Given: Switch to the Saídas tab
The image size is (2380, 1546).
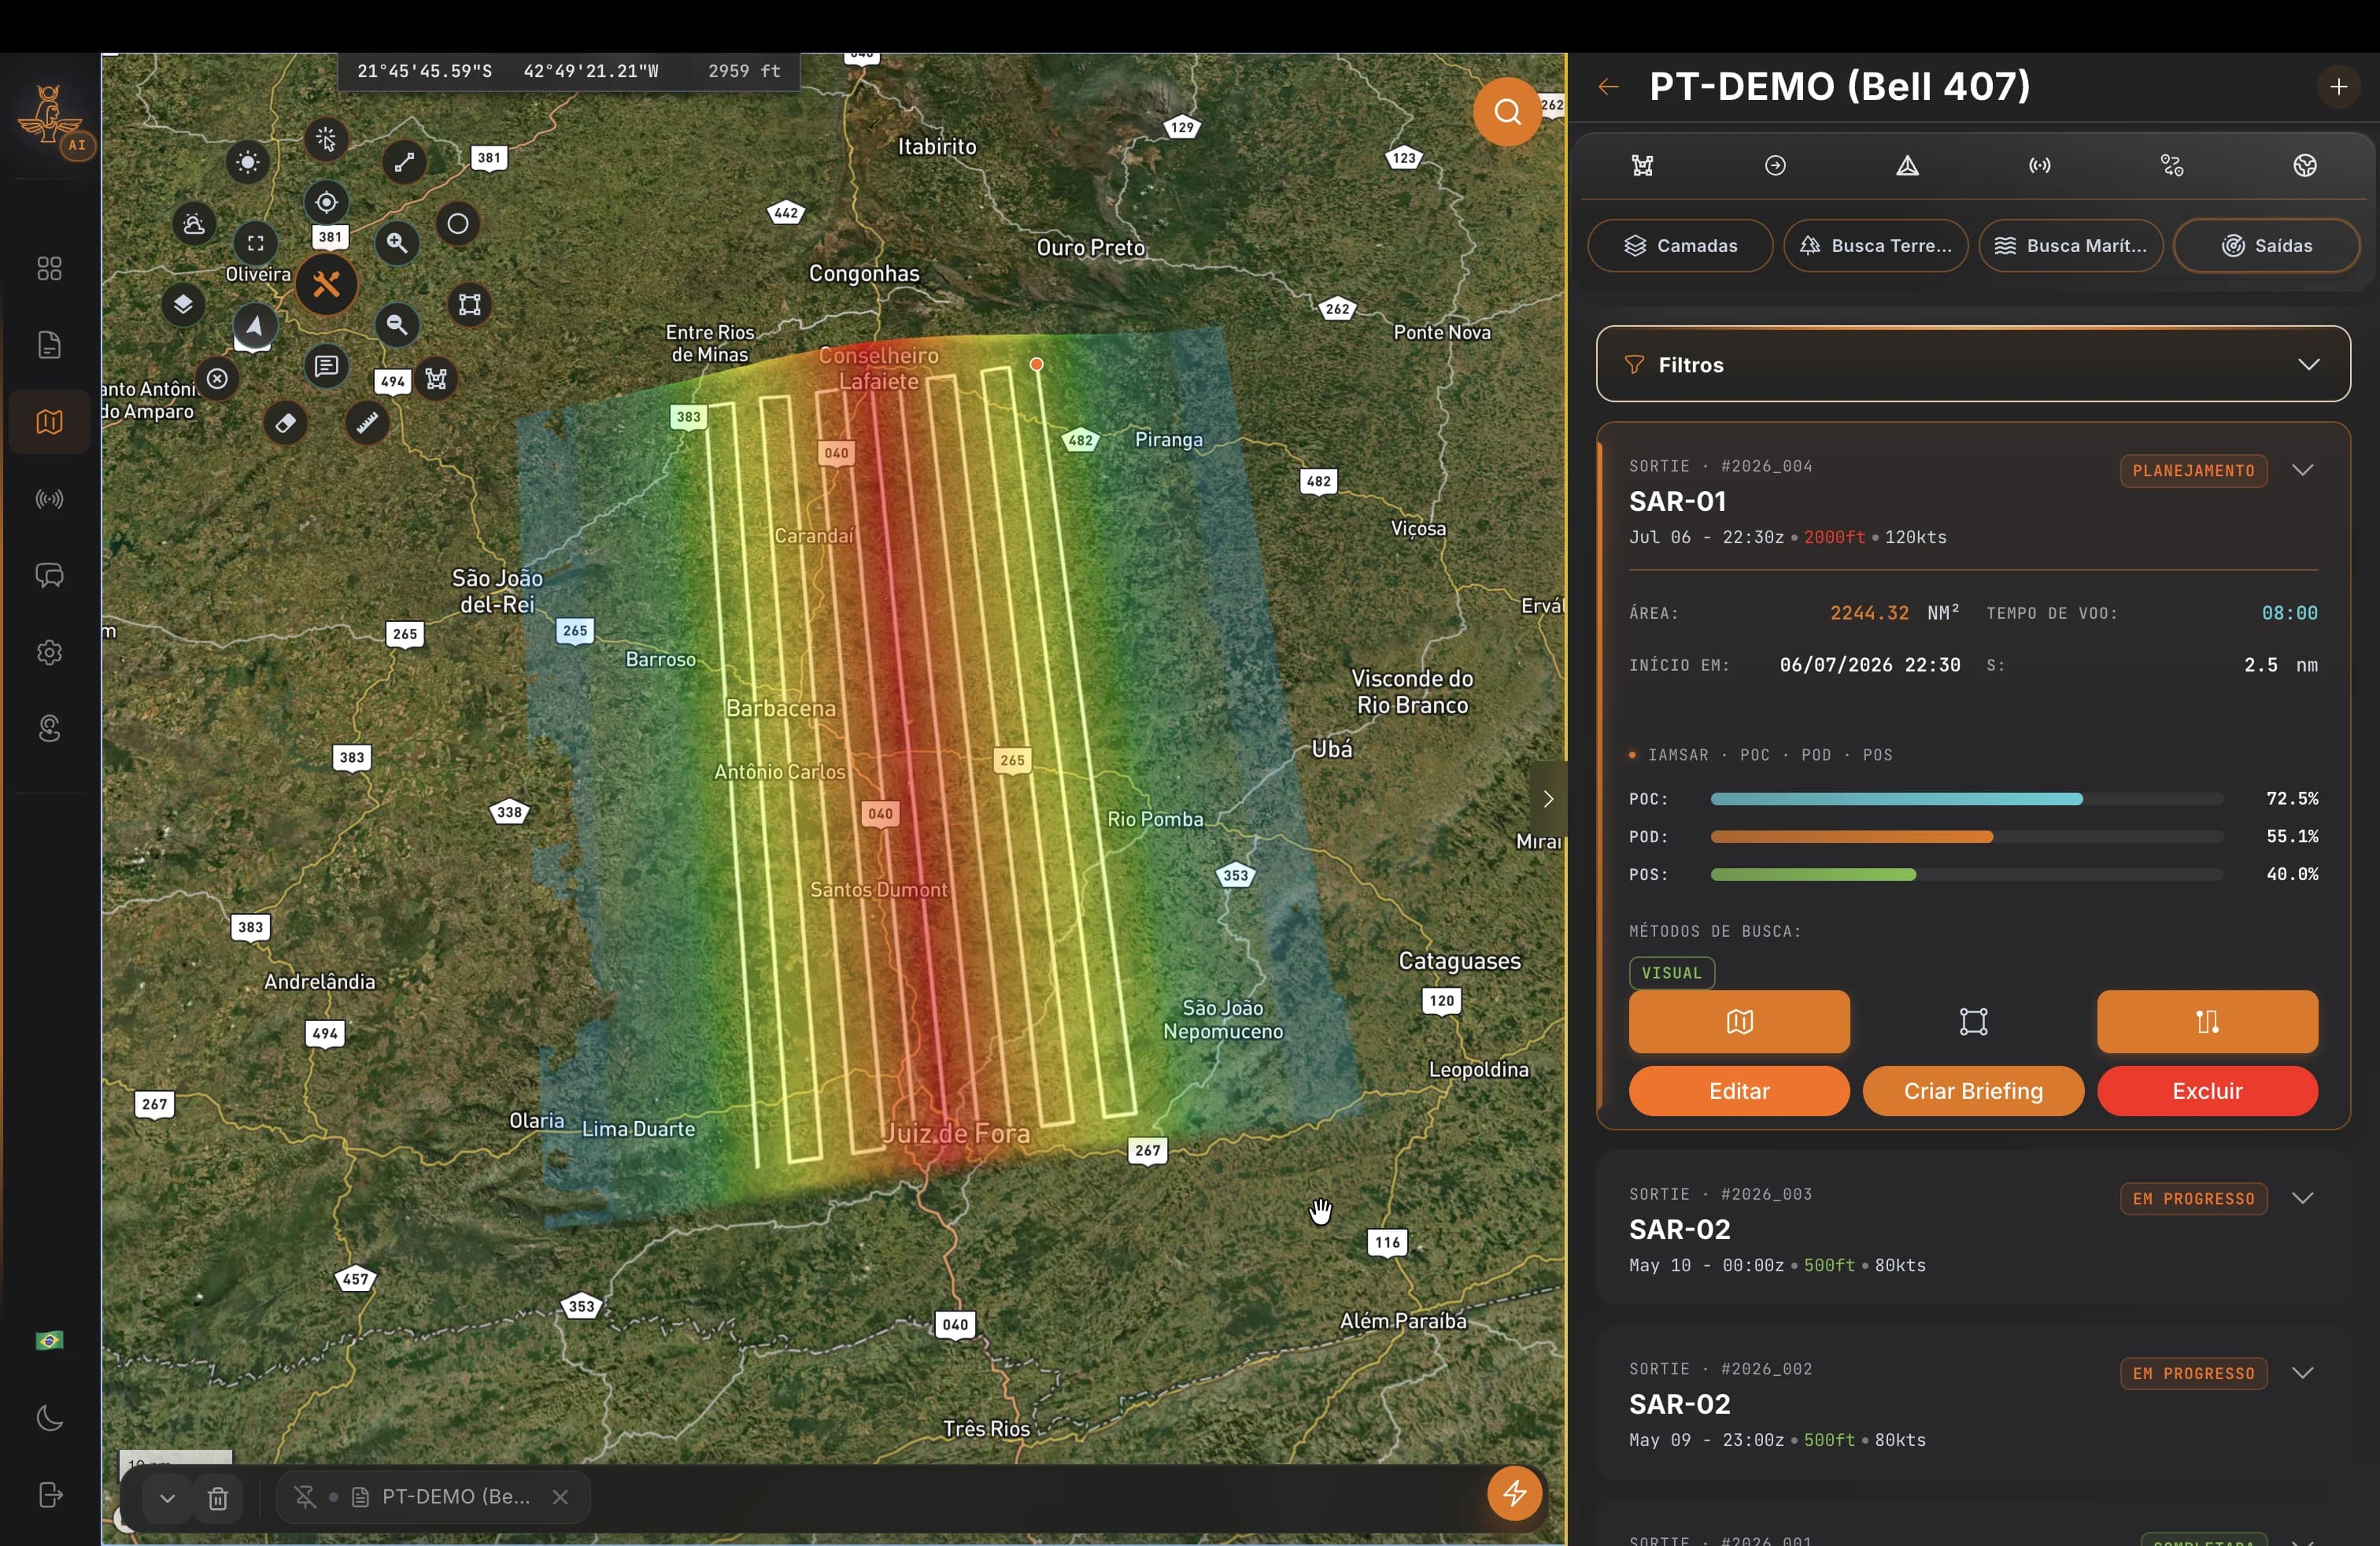Looking at the screenshot, I should click(x=2267, y=246).
